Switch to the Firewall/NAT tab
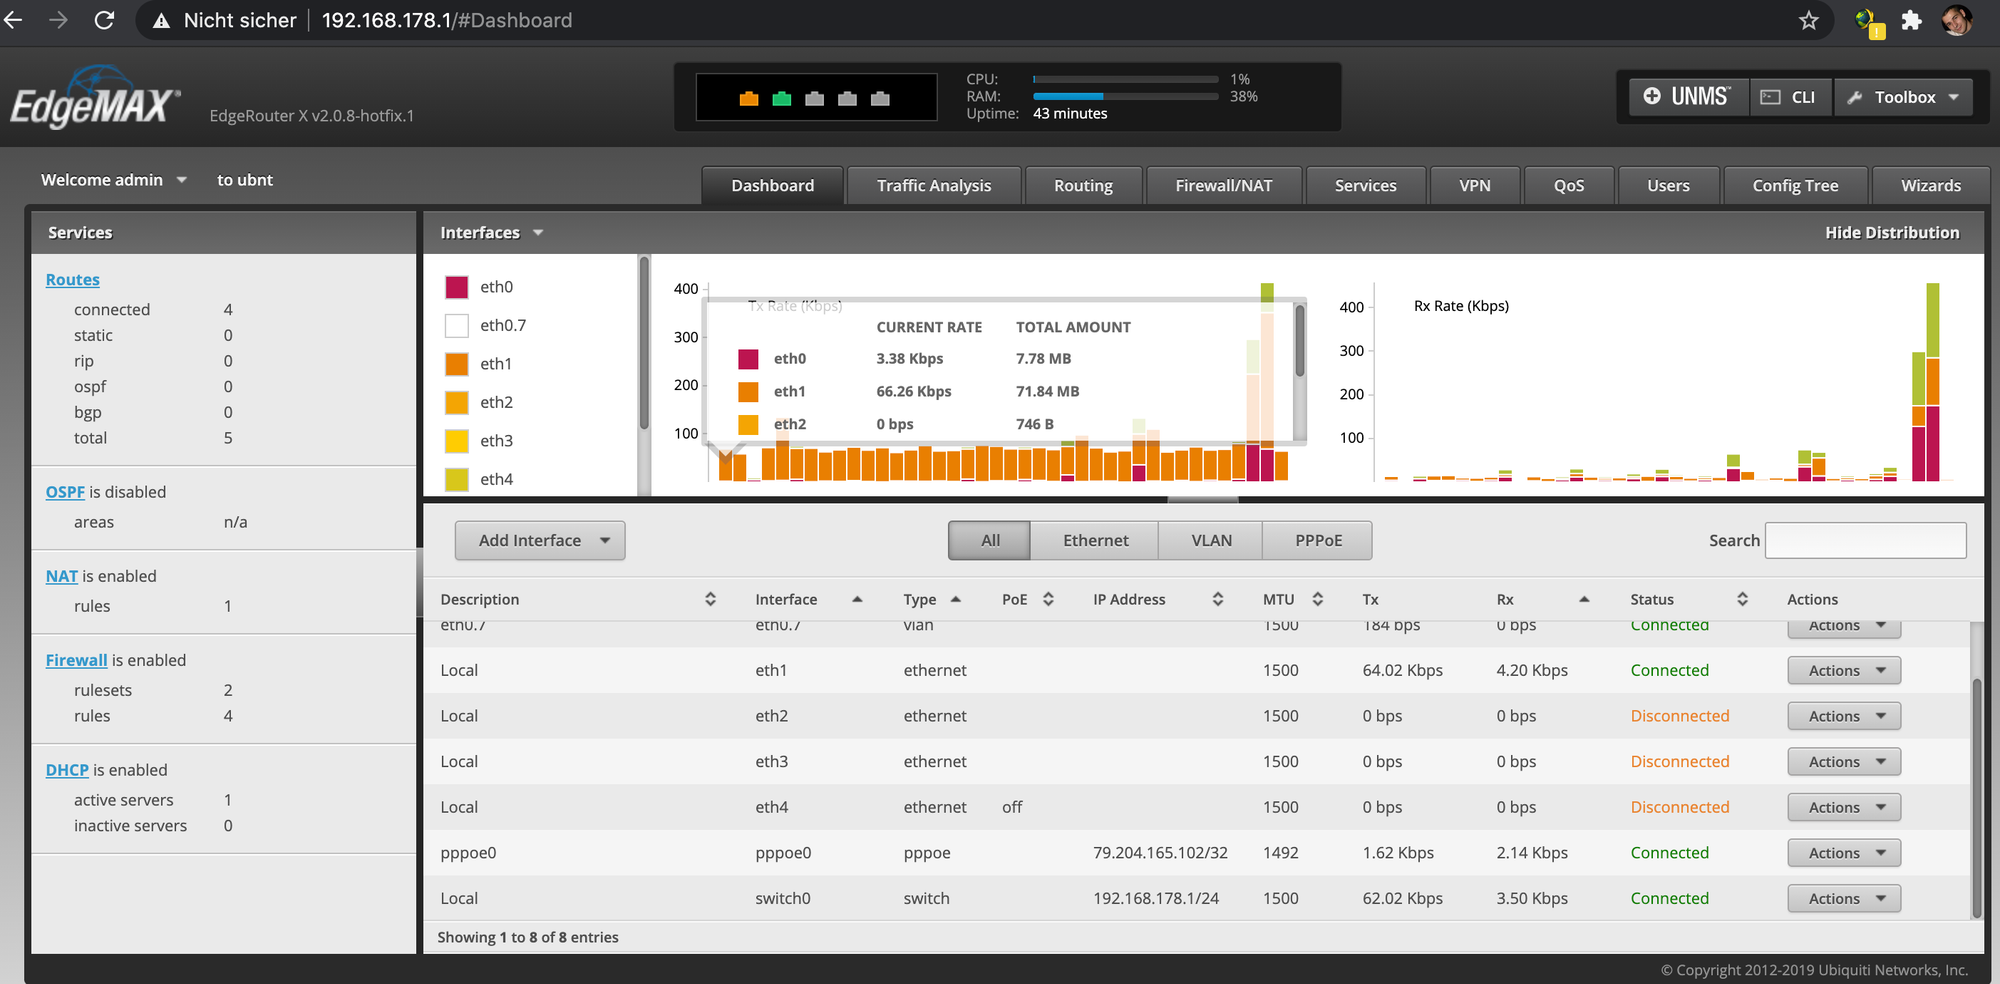 point(1223,185)
